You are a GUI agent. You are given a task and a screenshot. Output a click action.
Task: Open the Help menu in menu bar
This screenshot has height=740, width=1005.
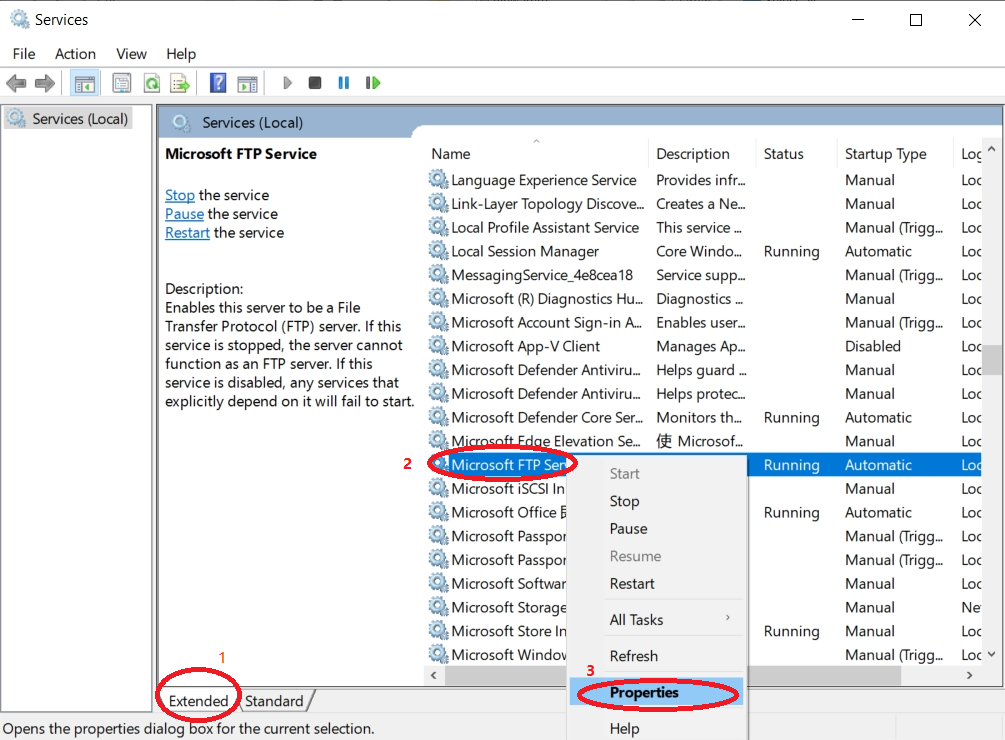click(181, 54)
